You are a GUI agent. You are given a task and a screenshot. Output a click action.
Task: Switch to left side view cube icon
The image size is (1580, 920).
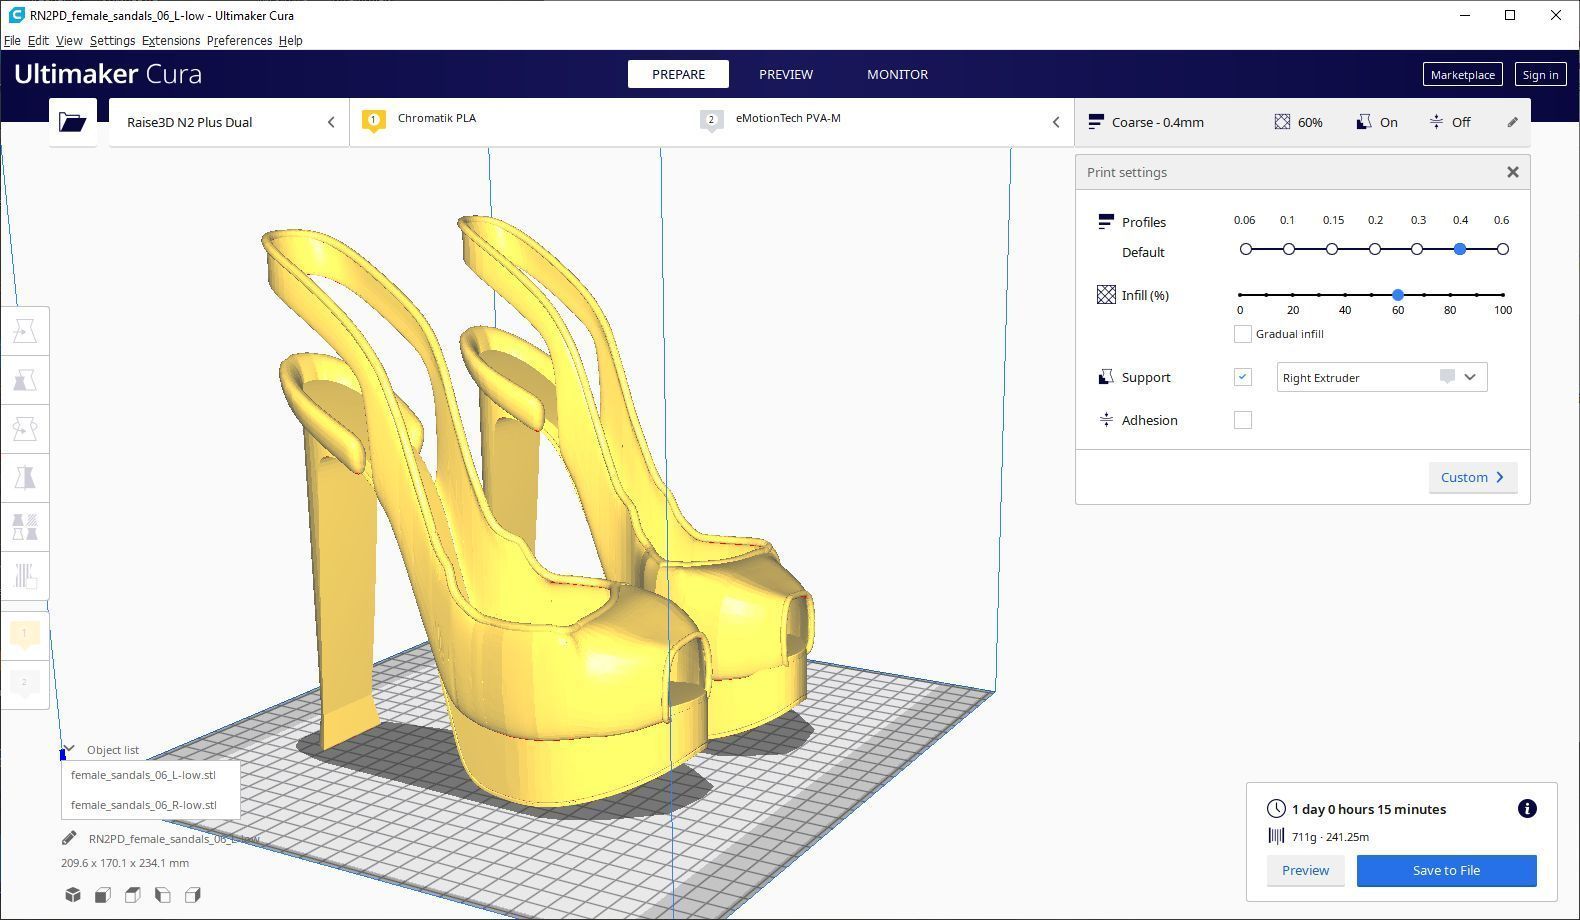(x=162, y=895)
